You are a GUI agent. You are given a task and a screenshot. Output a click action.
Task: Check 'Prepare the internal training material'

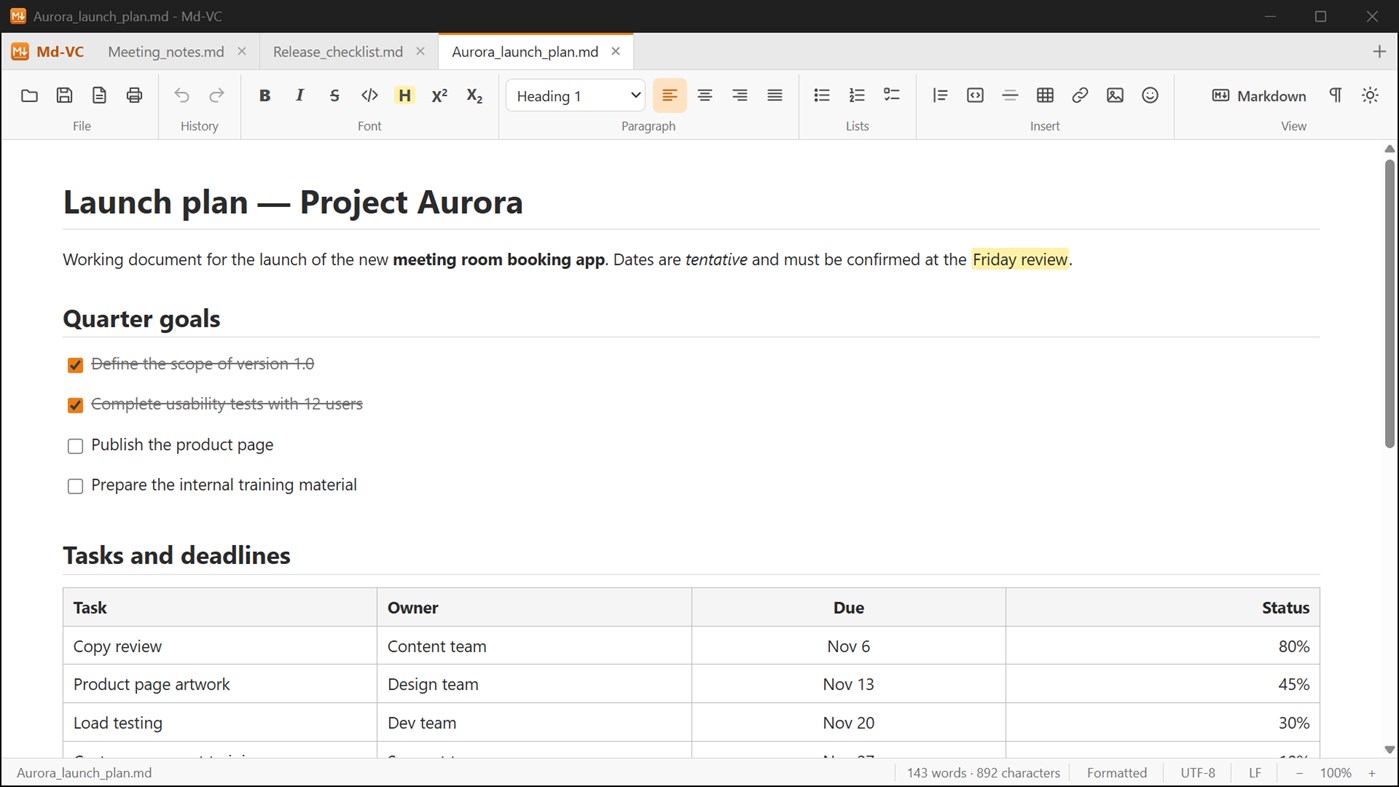(75, 486)
